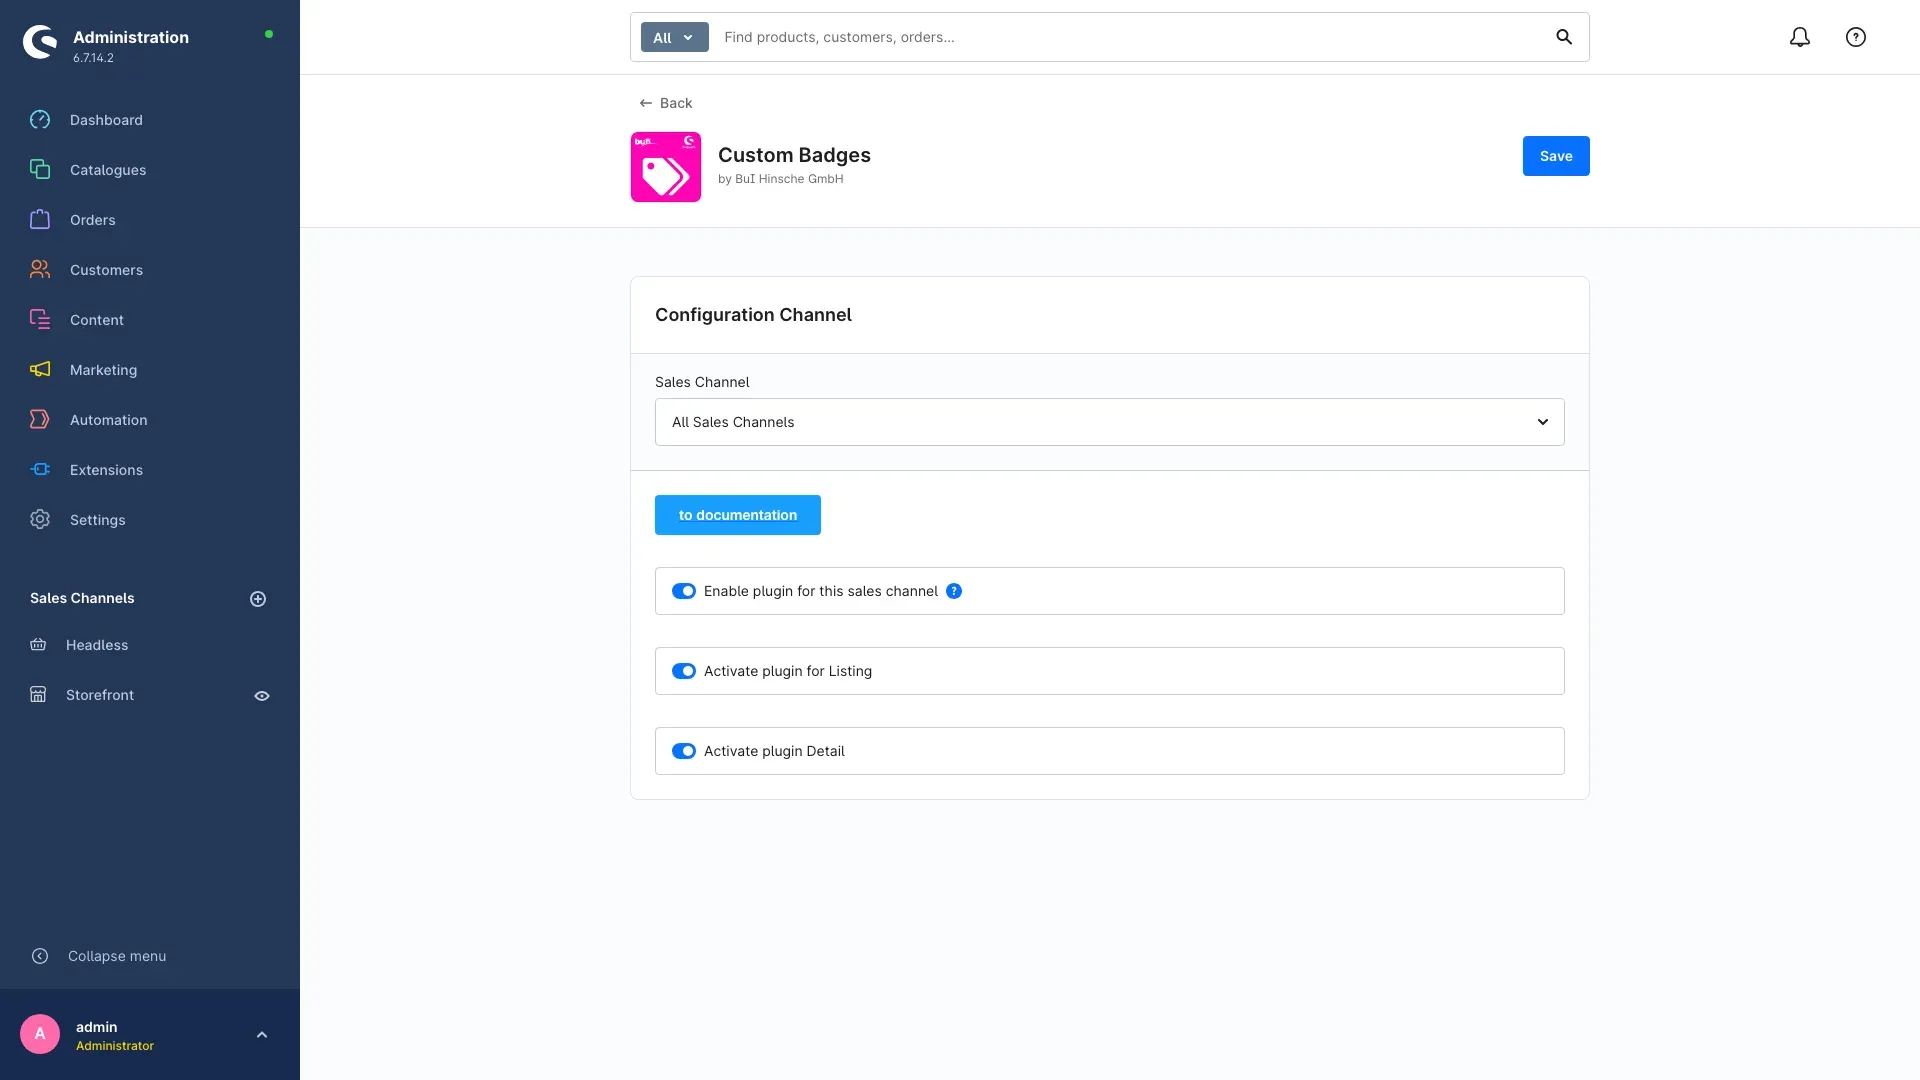Toggle Activate plugin for Listing
1920x1080 pixels.
(x=684, y=671)
